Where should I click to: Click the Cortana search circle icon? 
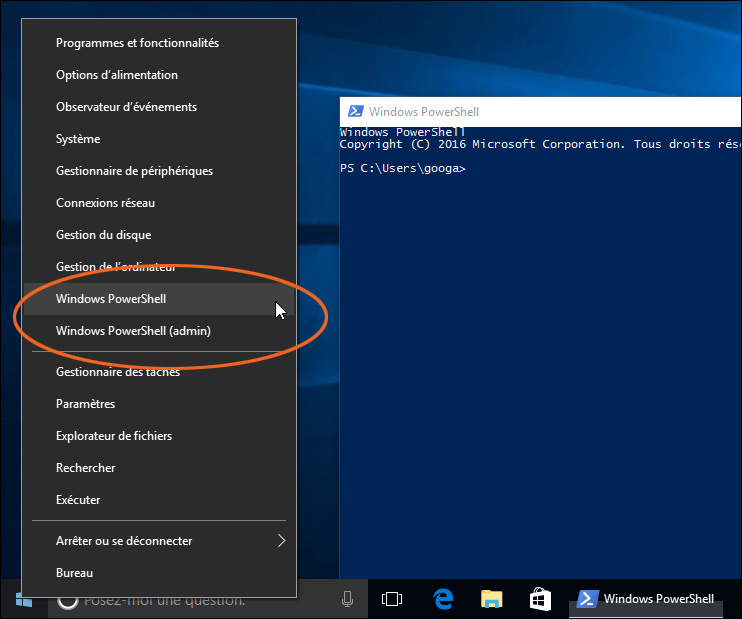(67, 600)
